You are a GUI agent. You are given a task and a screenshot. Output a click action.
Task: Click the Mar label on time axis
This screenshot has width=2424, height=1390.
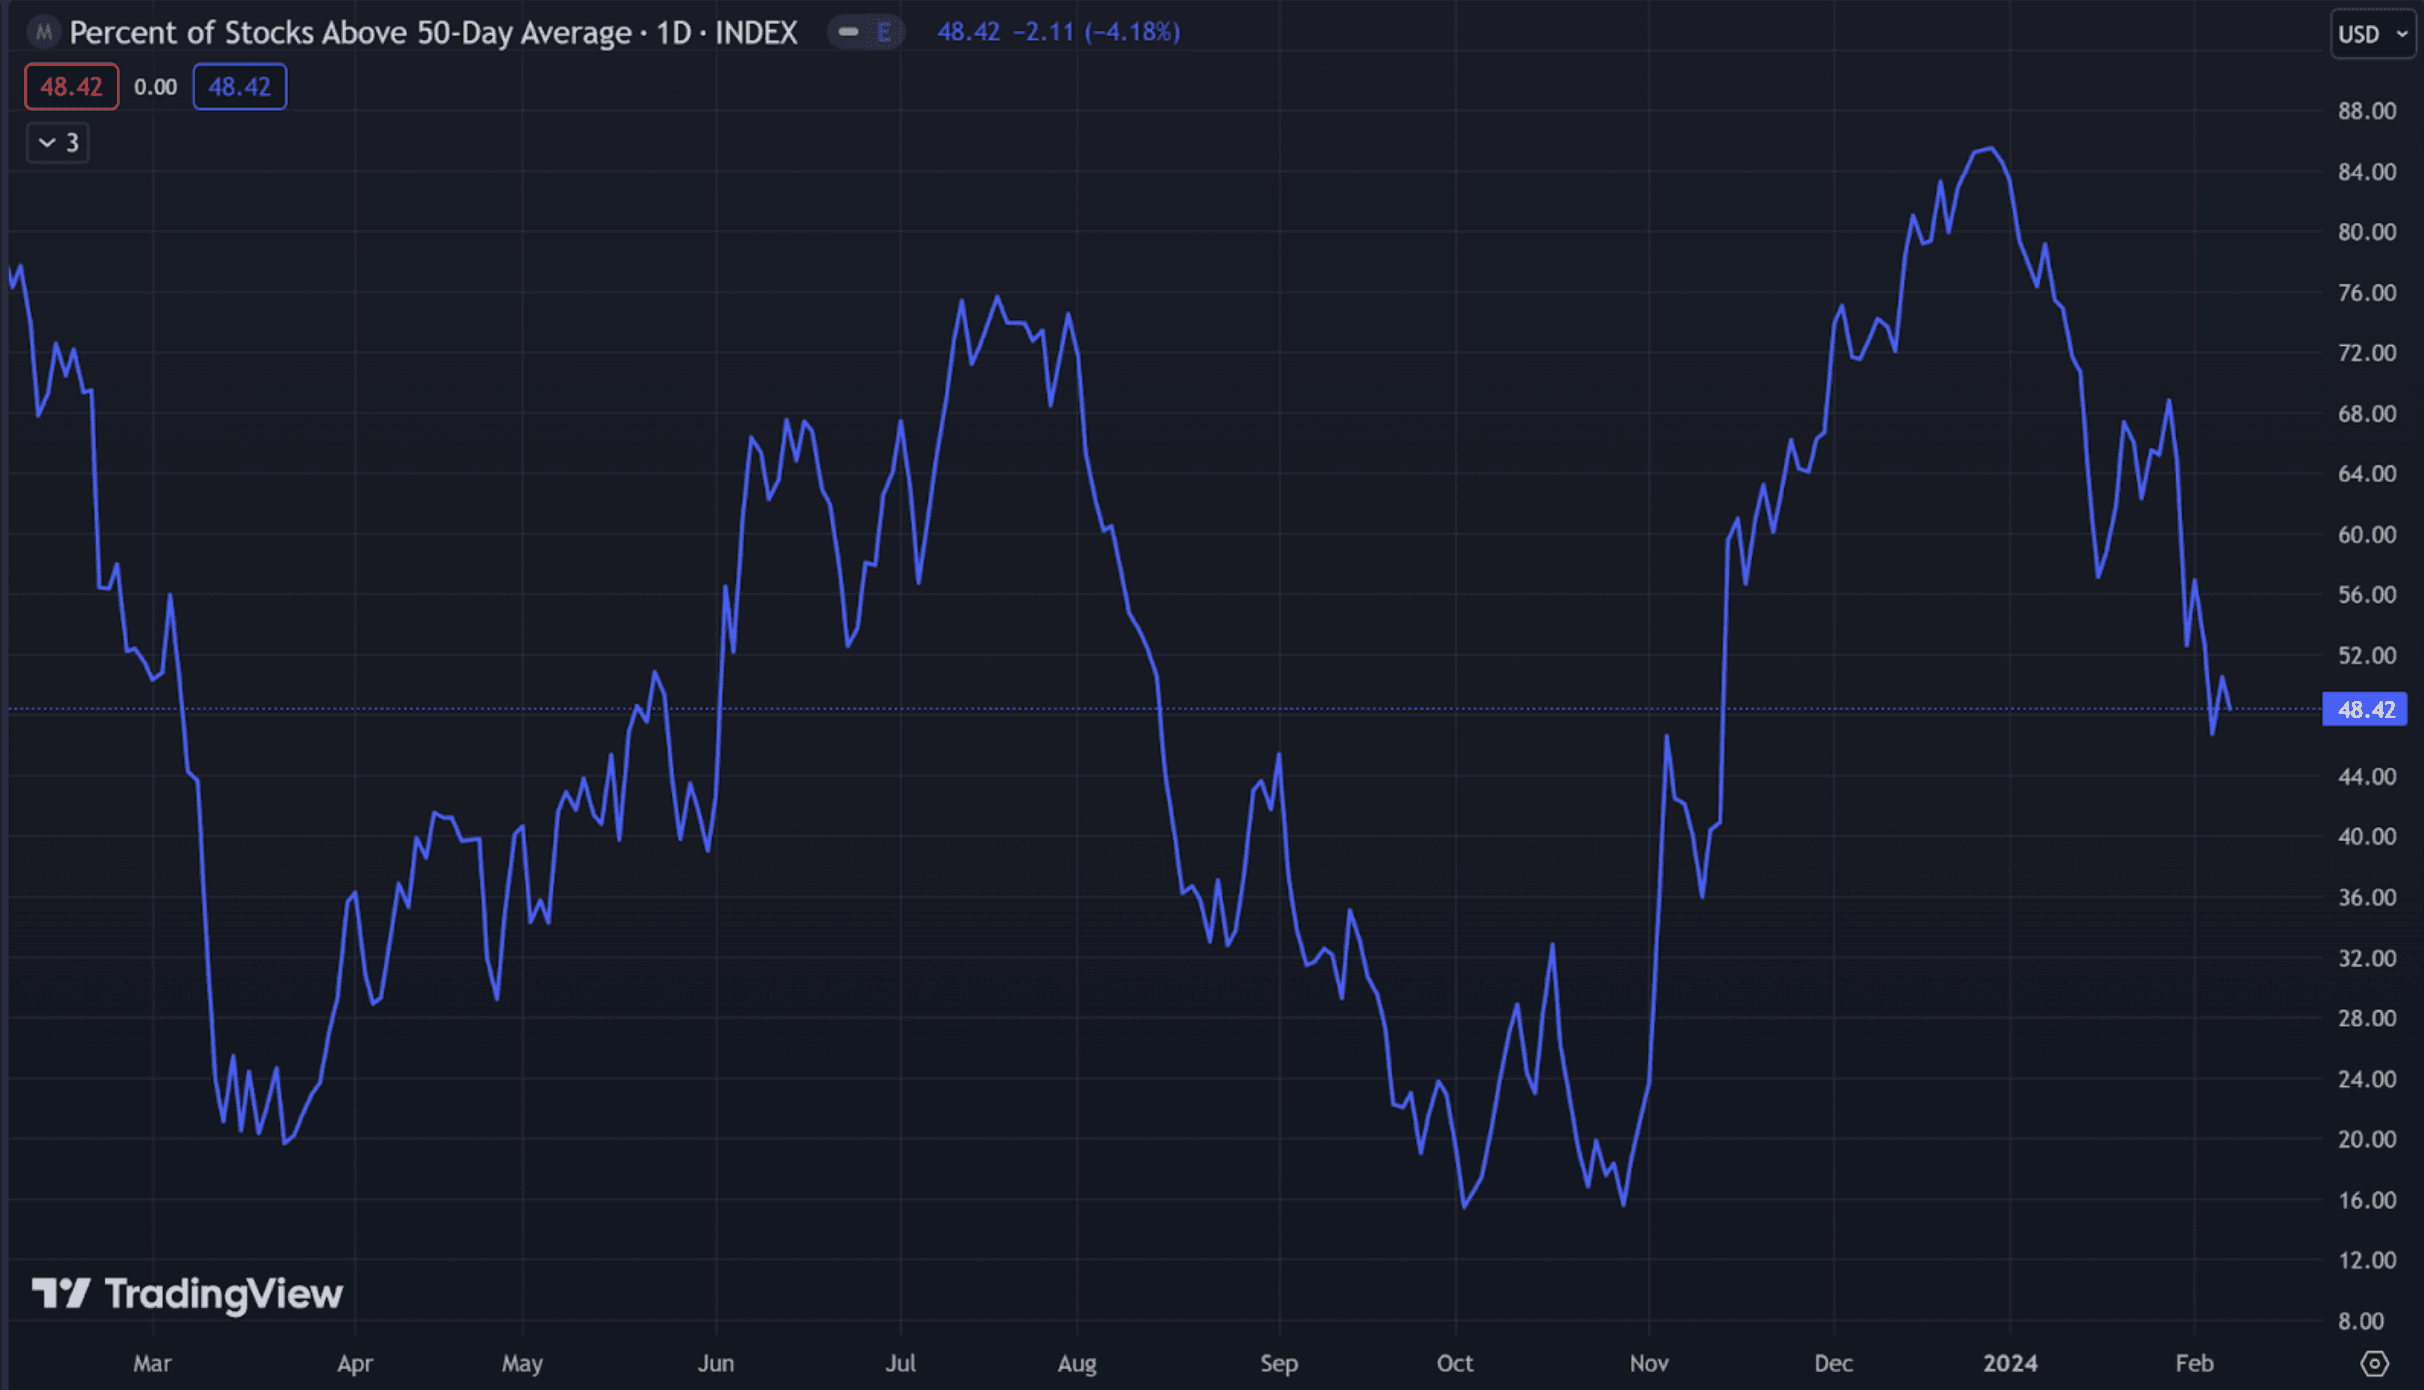click(152, 1363)
